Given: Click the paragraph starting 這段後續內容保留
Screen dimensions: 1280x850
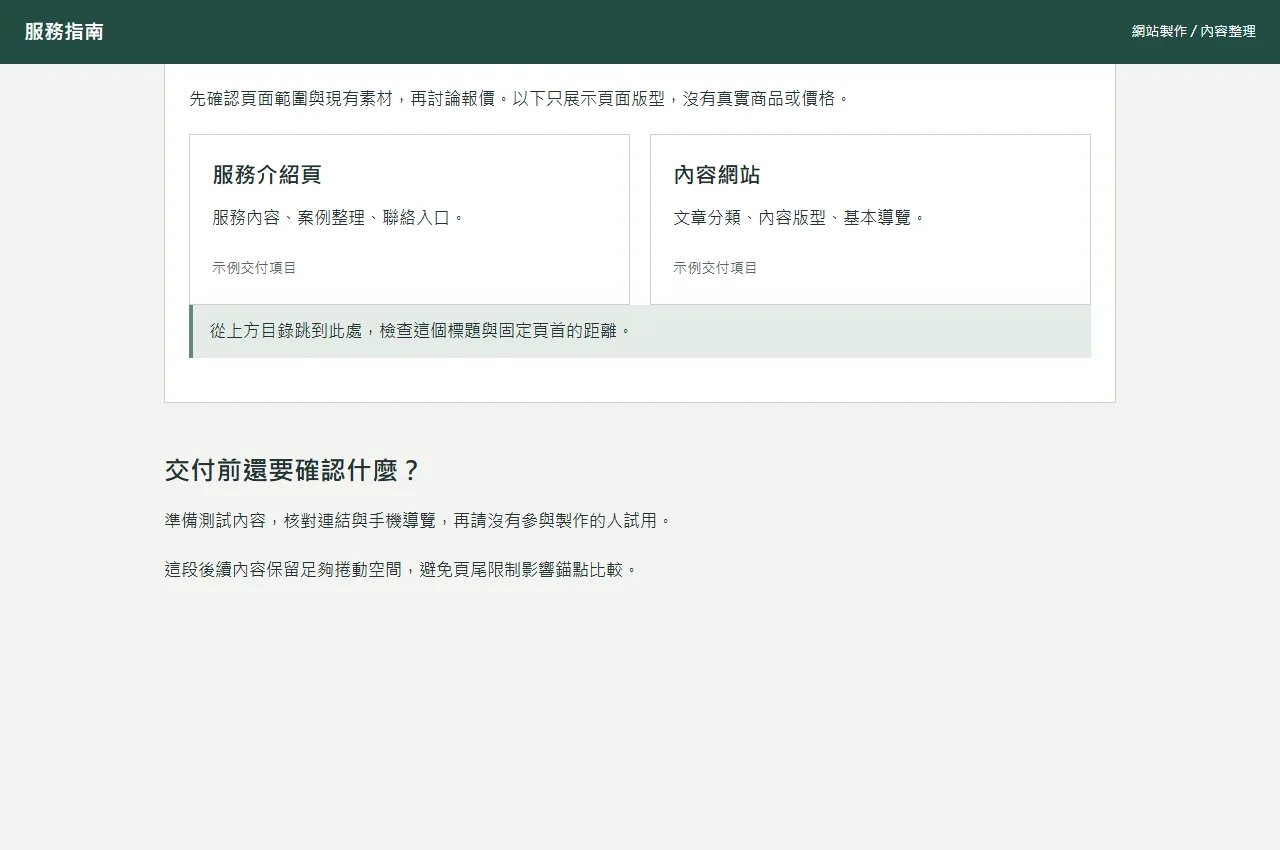Looking at the screenshot, I should pos(402,570).
